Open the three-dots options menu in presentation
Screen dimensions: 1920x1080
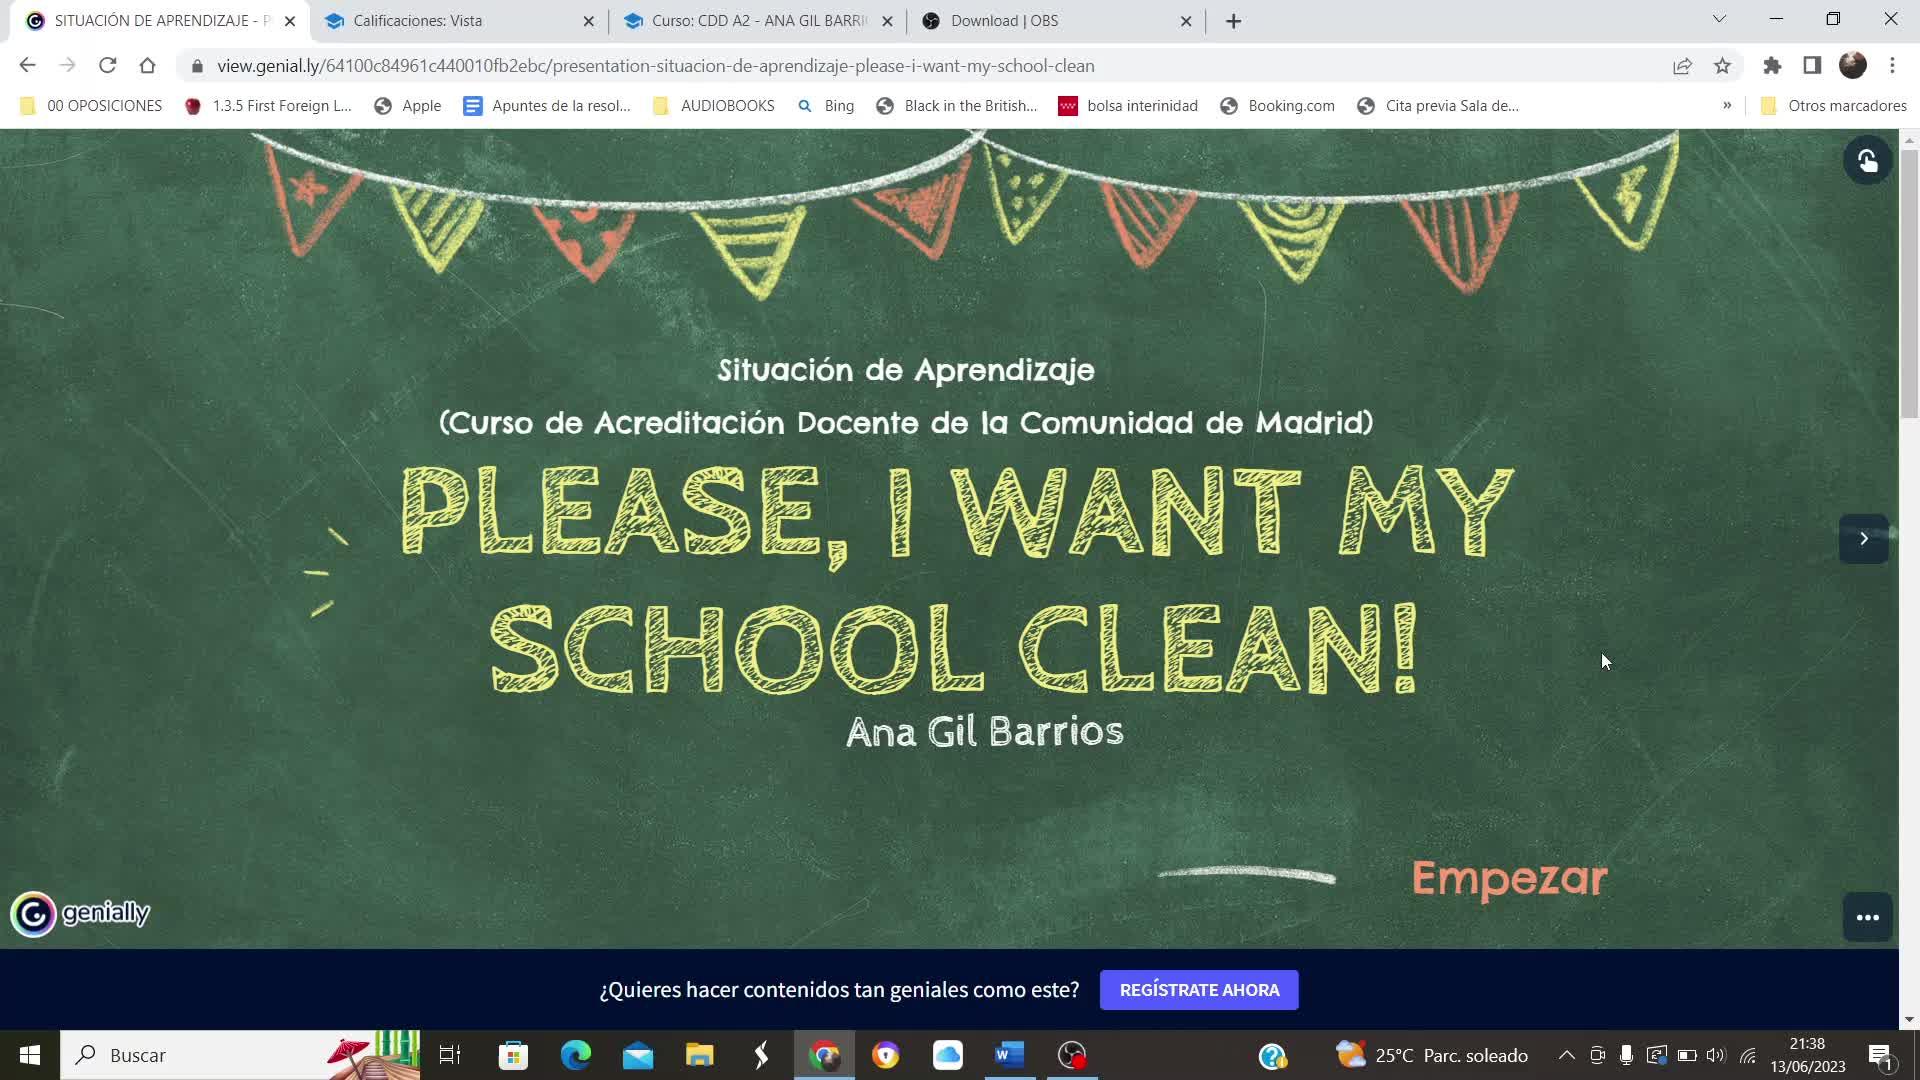(1867, 917)
